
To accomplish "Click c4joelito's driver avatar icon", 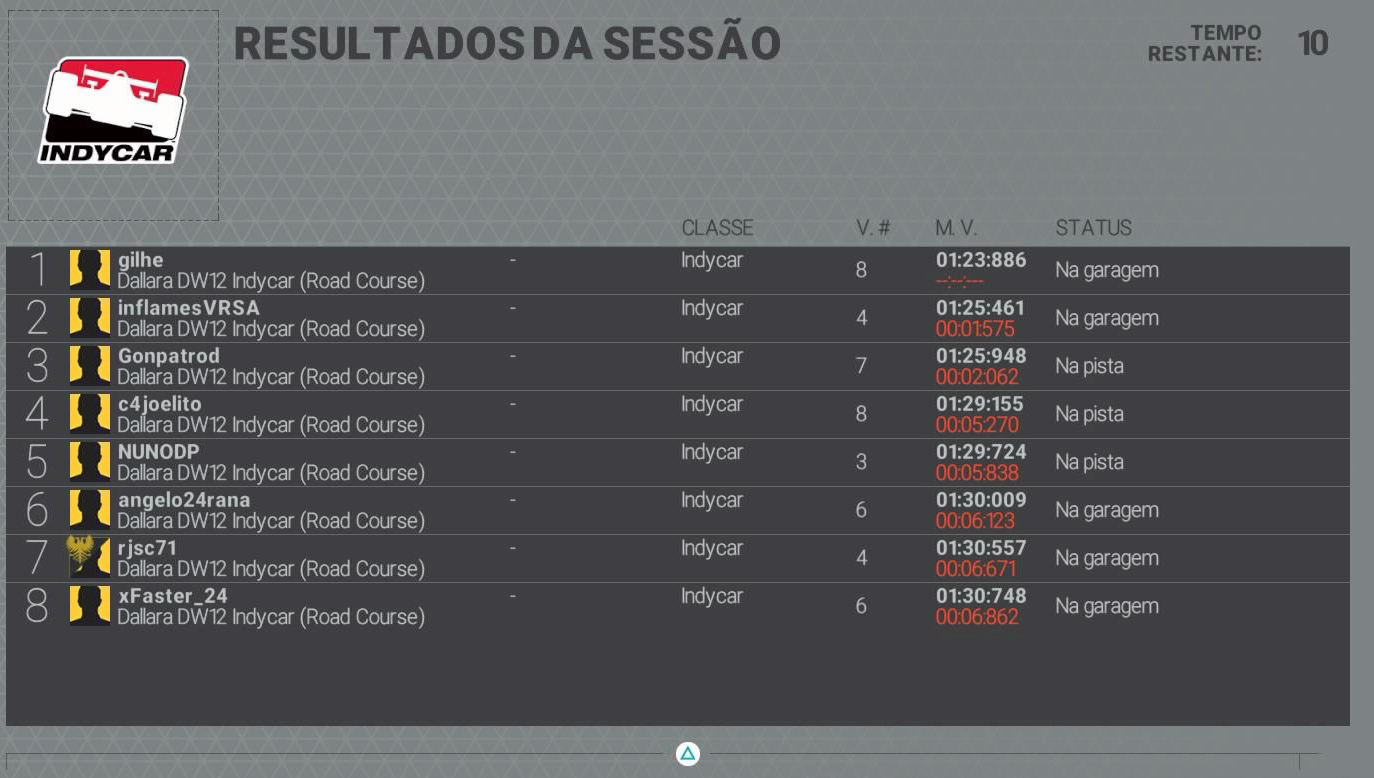I will point(89,414).
